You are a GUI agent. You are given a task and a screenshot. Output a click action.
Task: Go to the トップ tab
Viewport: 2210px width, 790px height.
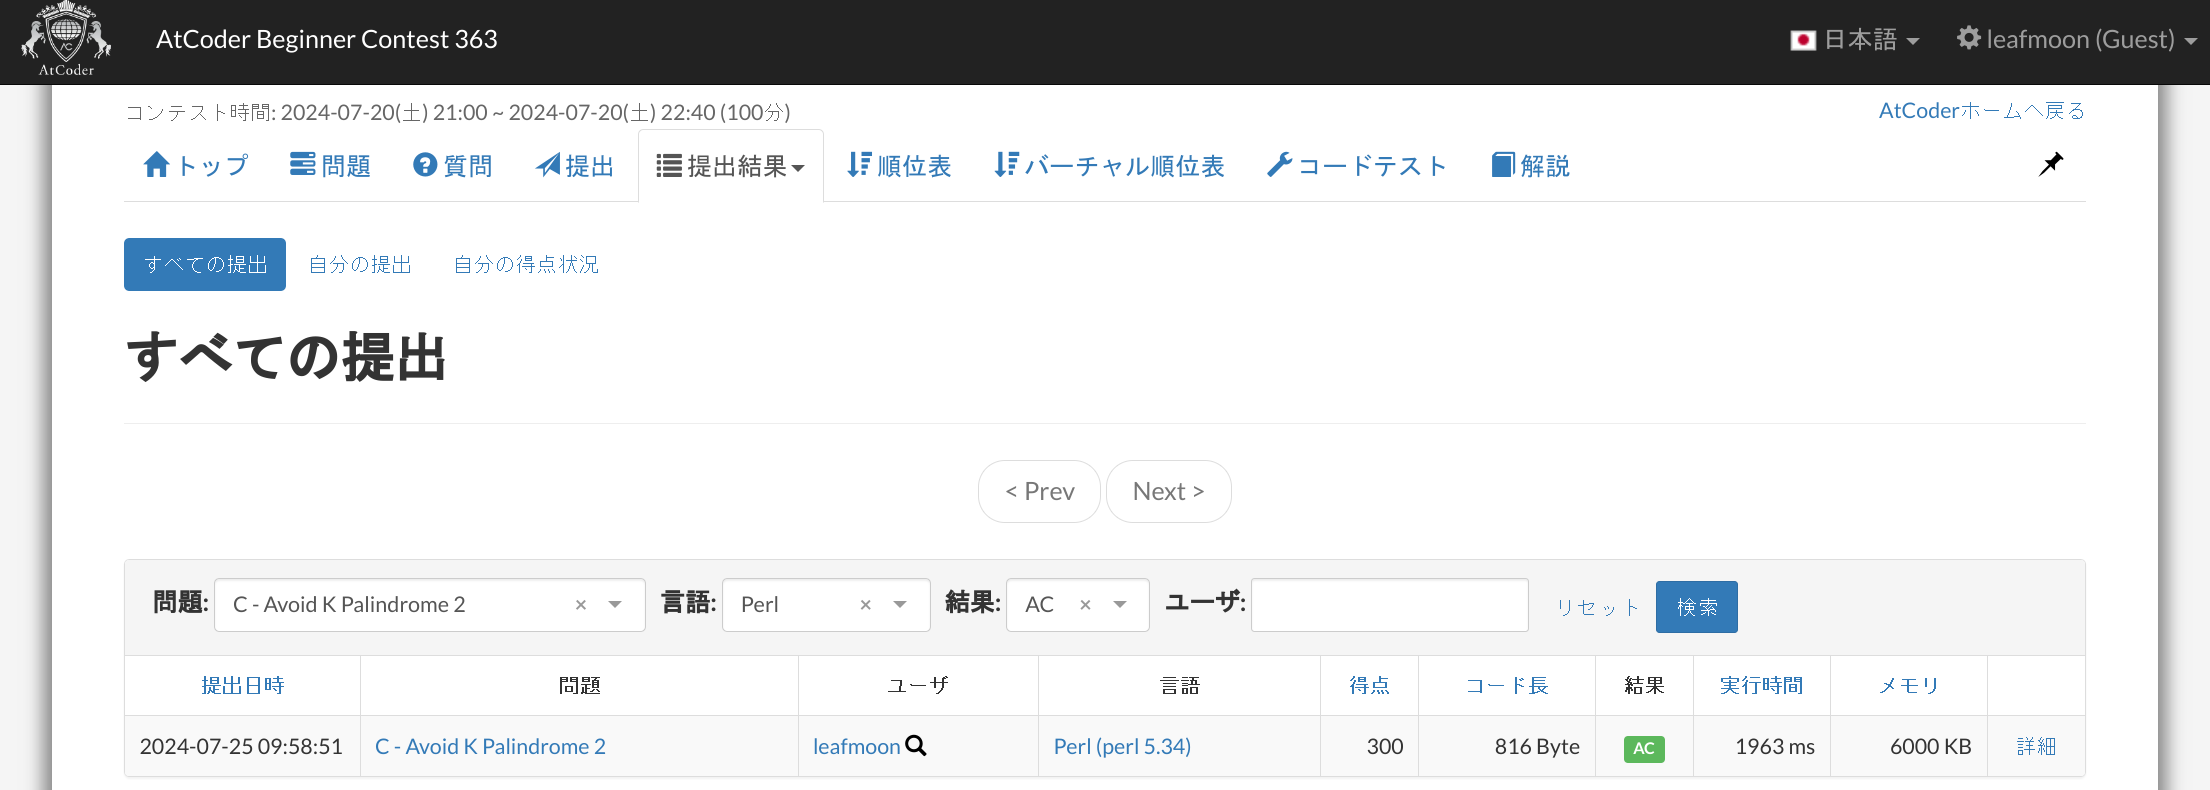[x=196, y=166]
